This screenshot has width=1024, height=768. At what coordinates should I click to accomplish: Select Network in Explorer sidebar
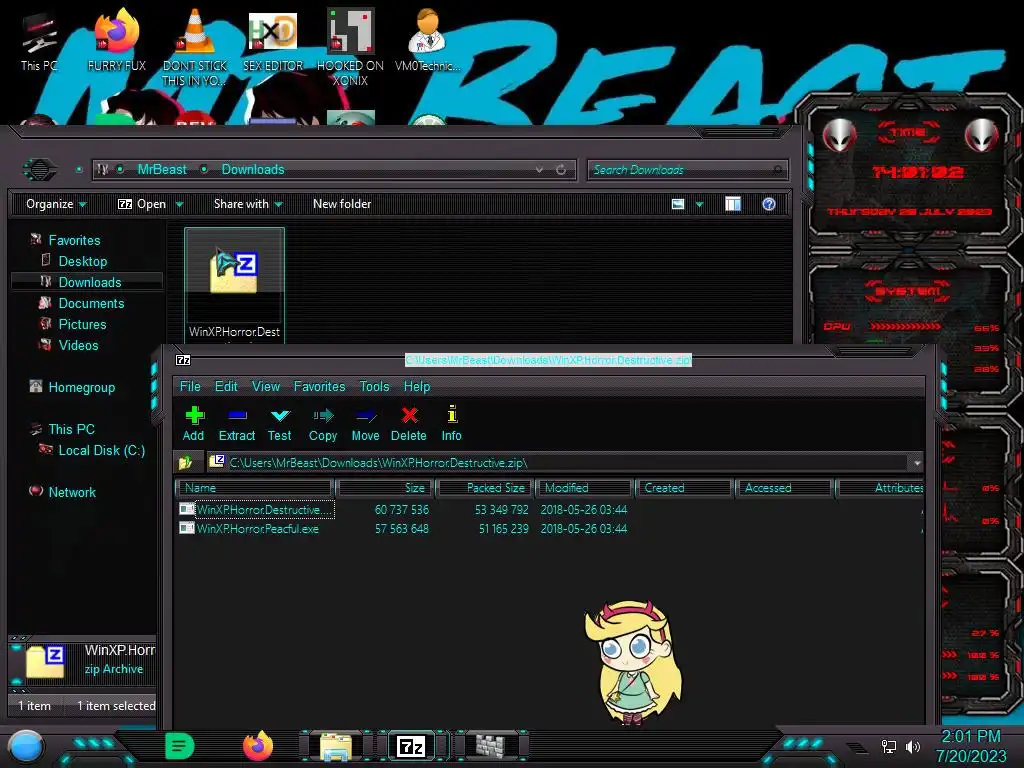[x=72, y=492]
